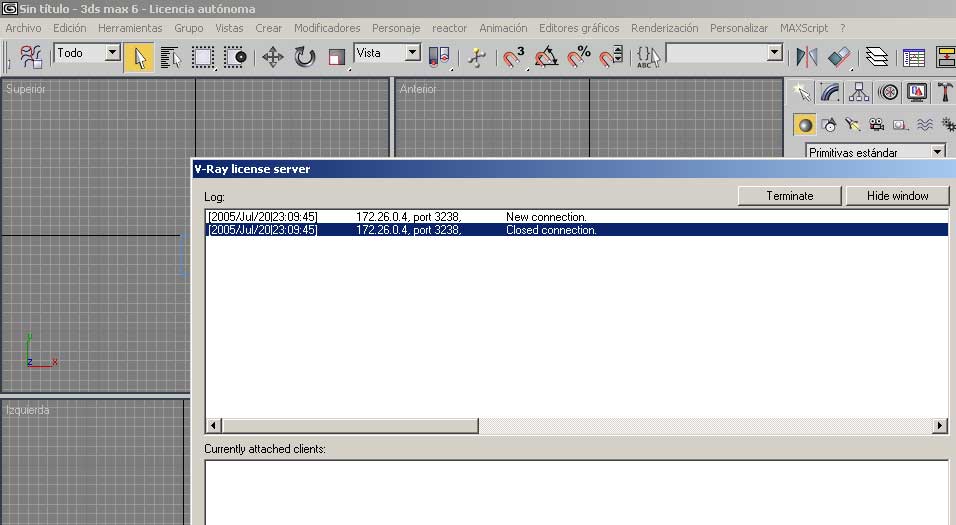Open the Vistas menu
Viewport: 956px width, 525px height.
click(x=229, y=28)
